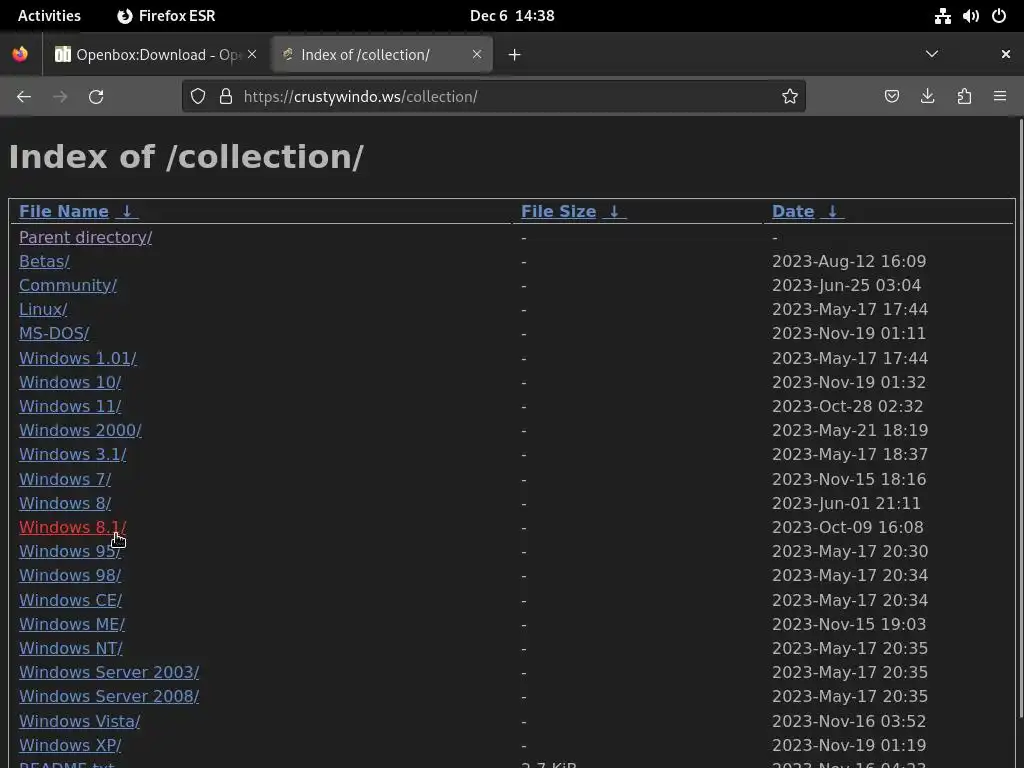Open the Firefox View pinned icon

click(x=20, y=54)
